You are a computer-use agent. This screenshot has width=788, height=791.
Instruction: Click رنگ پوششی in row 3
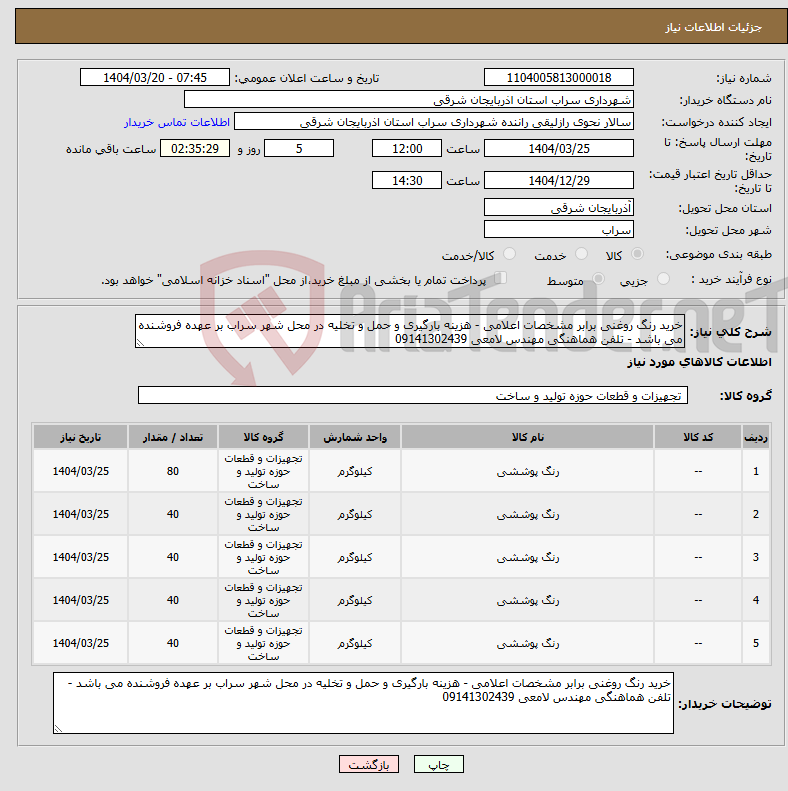[x=528, y=557]
